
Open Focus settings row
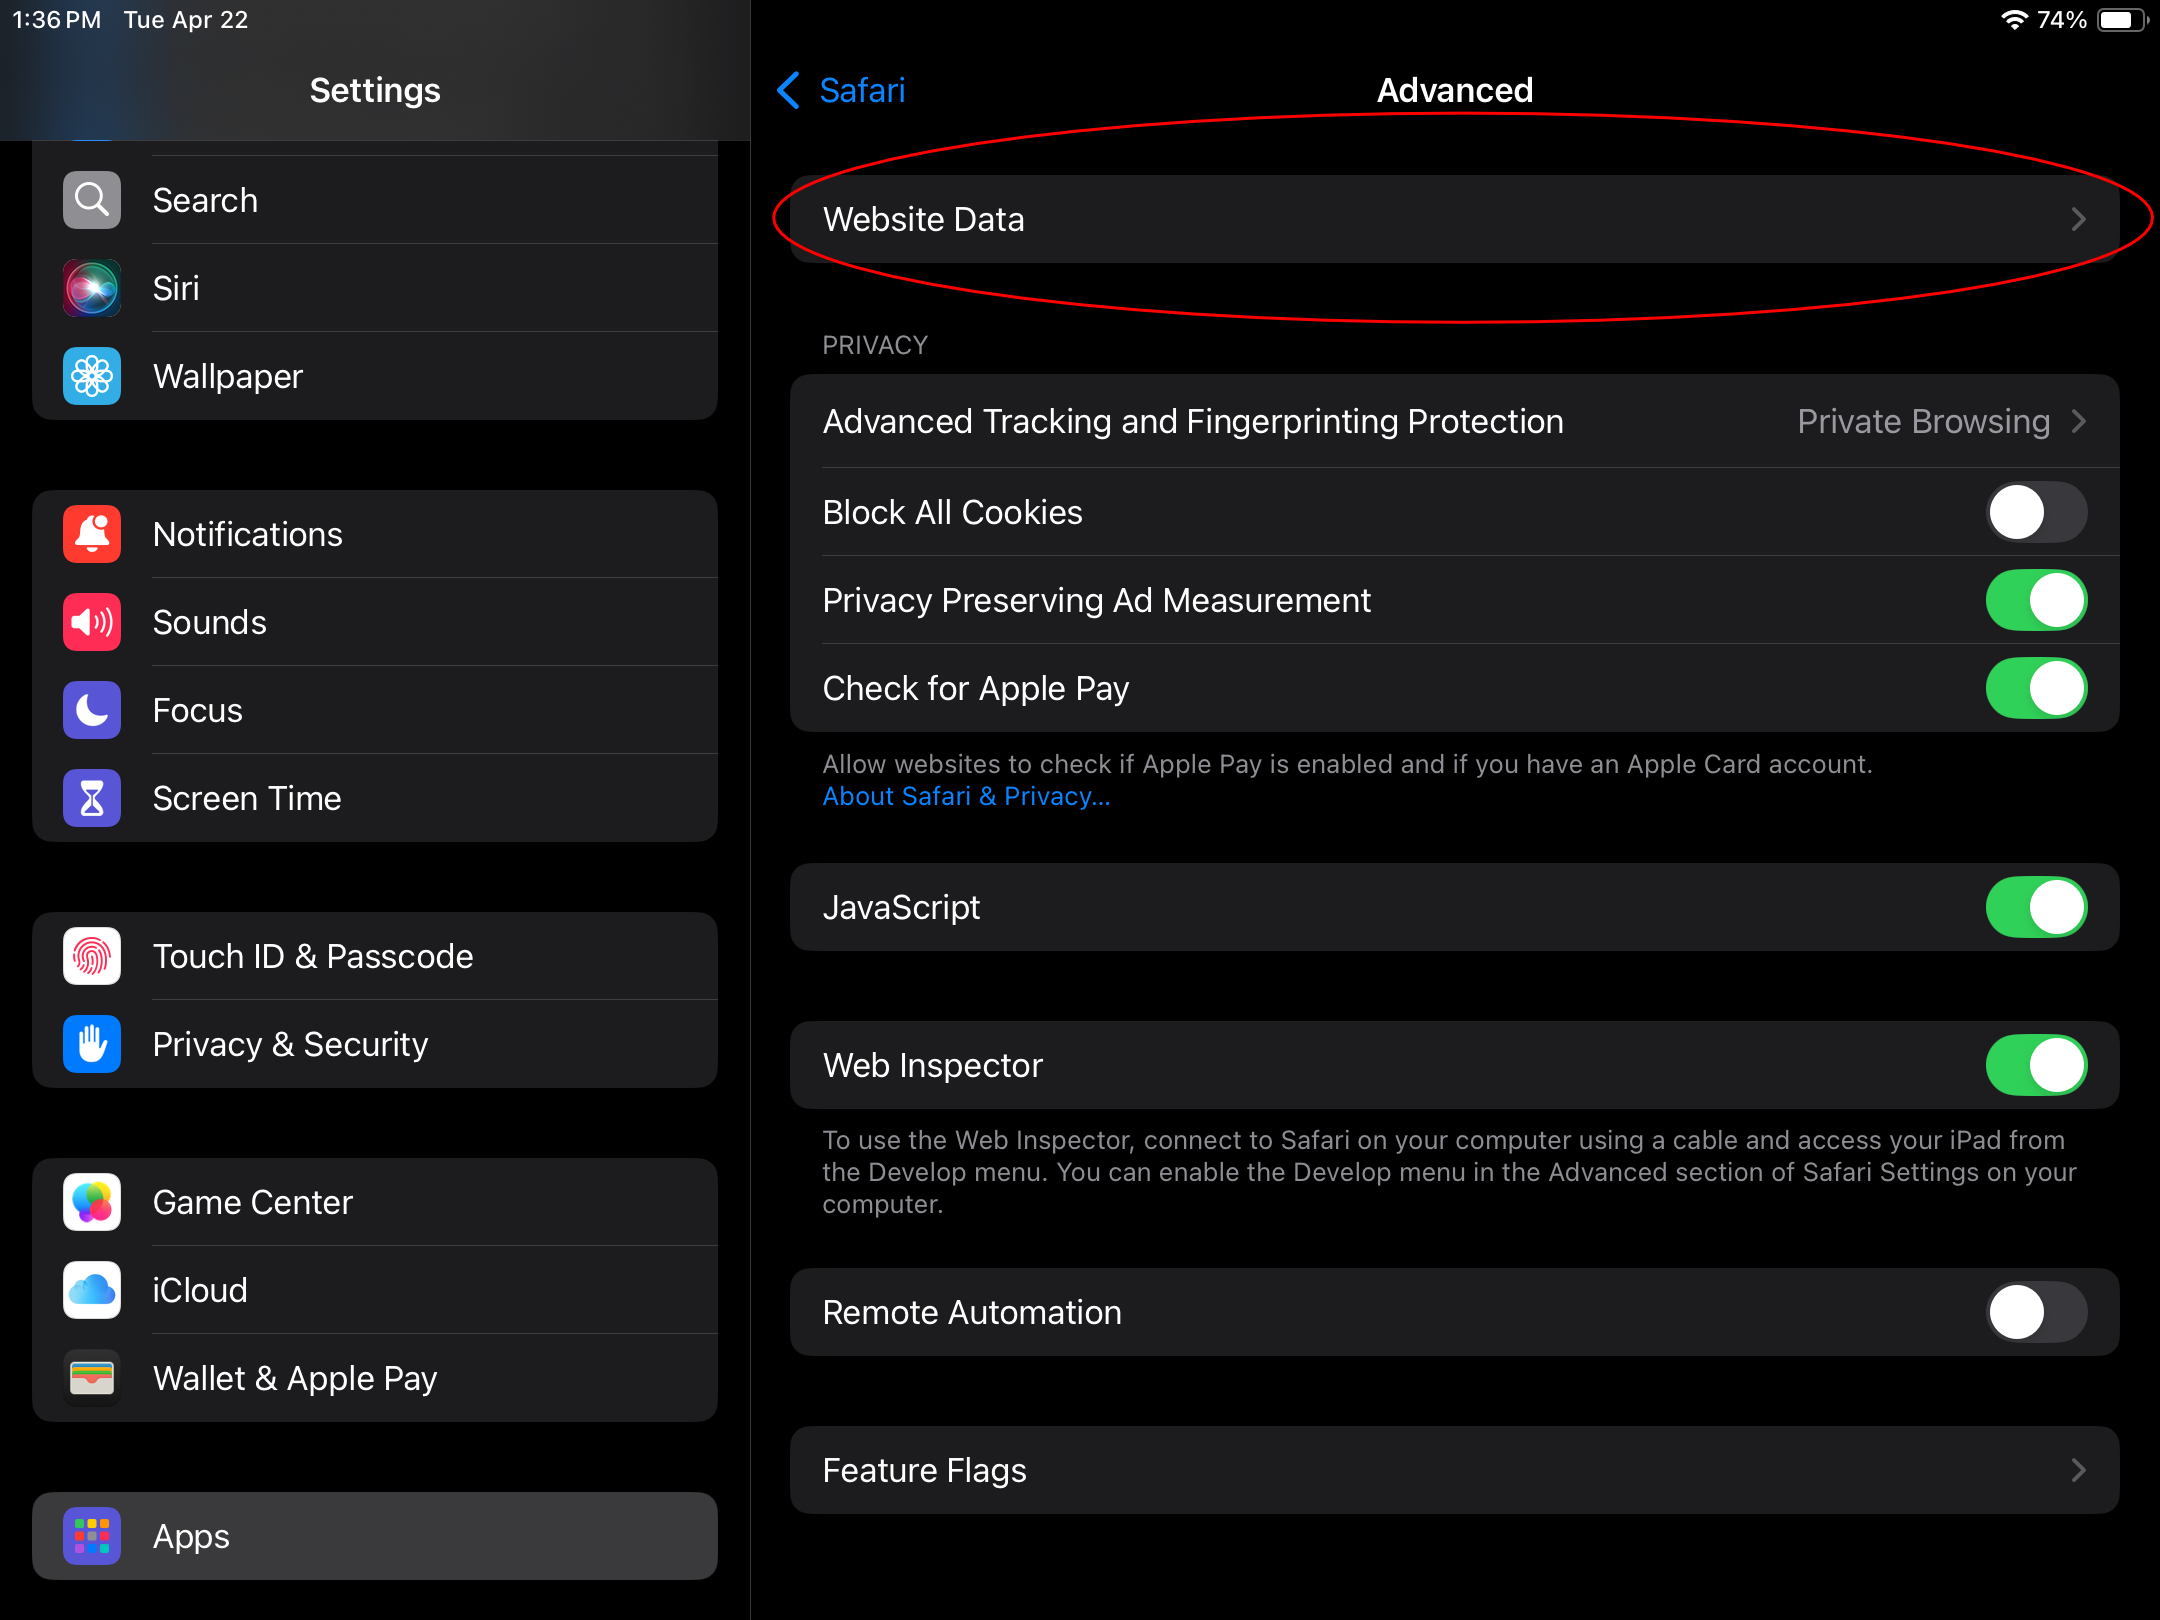coord(375,710)
